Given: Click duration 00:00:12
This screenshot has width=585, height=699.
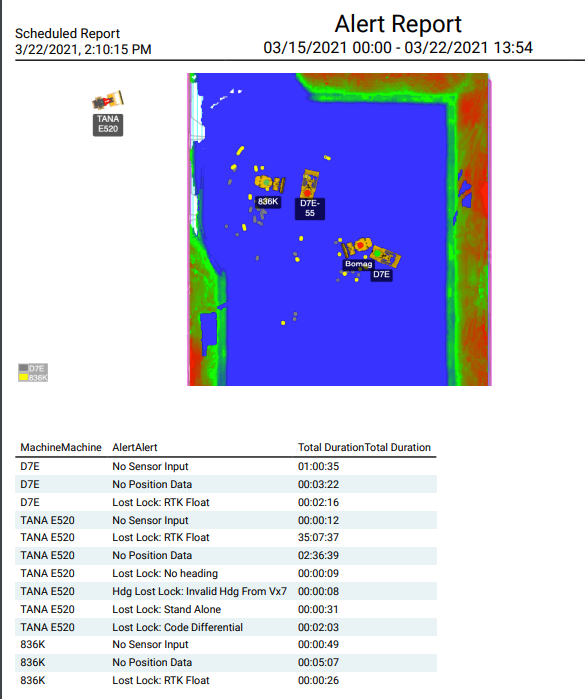Looking at the screenshot, I should [318, 520].
